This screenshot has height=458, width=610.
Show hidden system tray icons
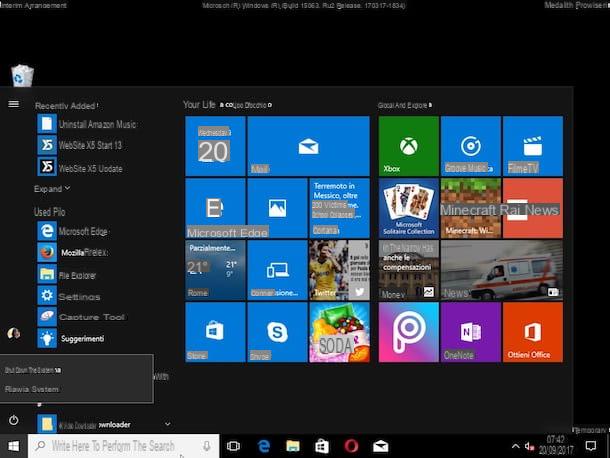(515, 446)
